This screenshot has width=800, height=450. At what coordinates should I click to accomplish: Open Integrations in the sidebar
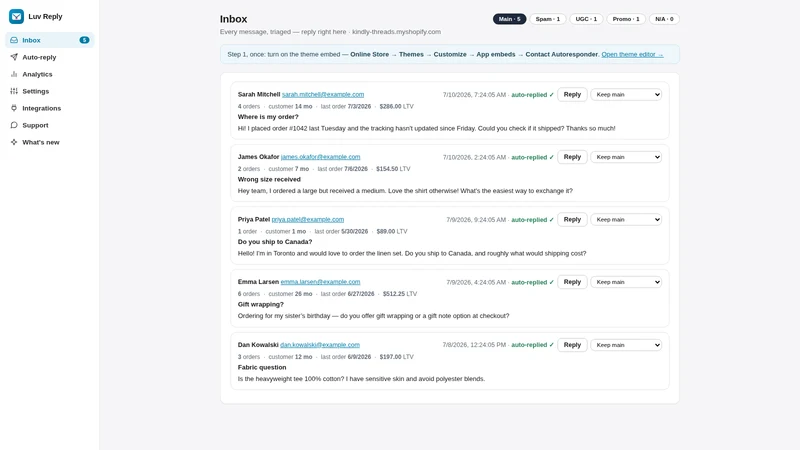click(49, 108)
